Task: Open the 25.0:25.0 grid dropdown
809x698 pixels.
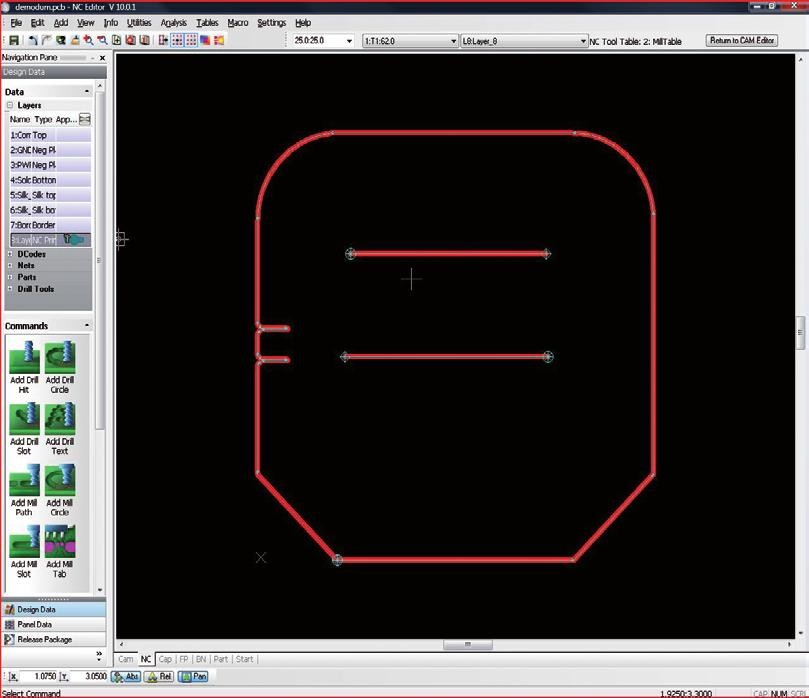Action: pos(349,41)
